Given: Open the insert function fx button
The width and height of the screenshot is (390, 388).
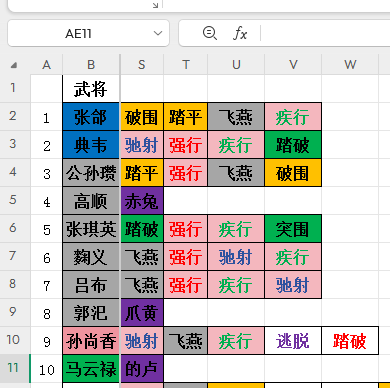Looking at the screenshot, I should click(x=240, y=33).
